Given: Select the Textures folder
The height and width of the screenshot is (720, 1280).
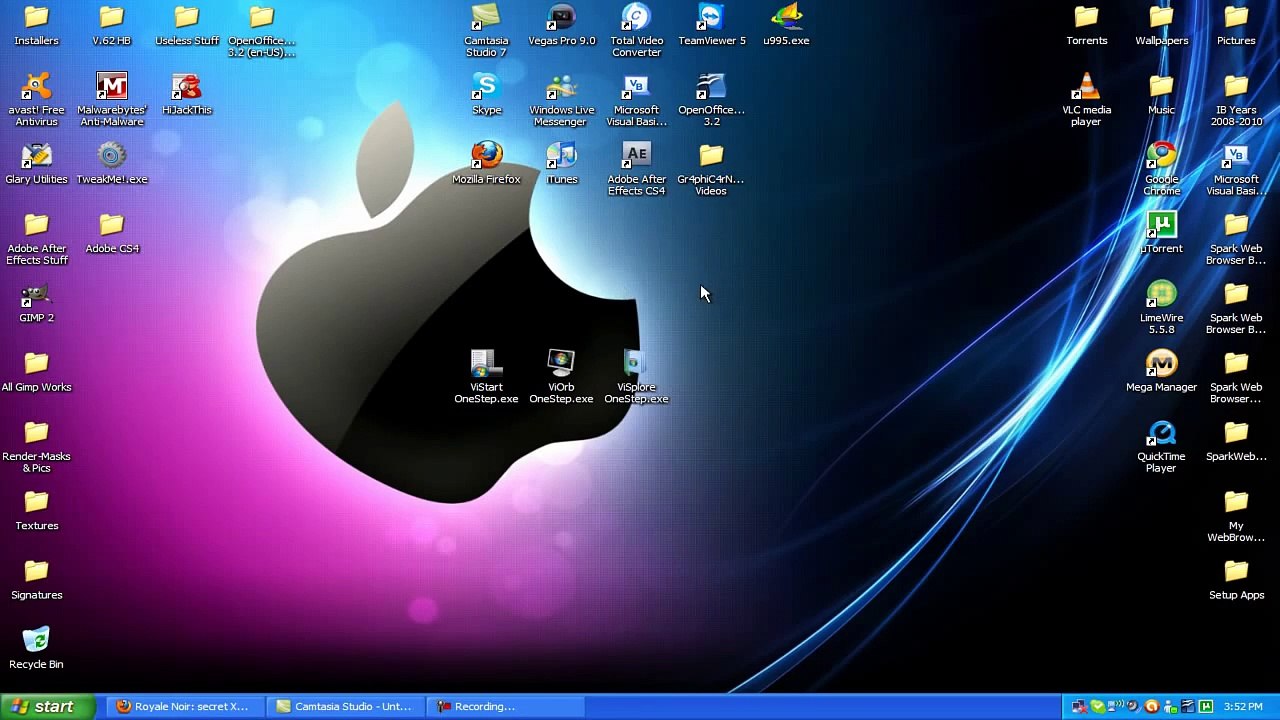Looking at the screenshot, I should click(36, 511).
